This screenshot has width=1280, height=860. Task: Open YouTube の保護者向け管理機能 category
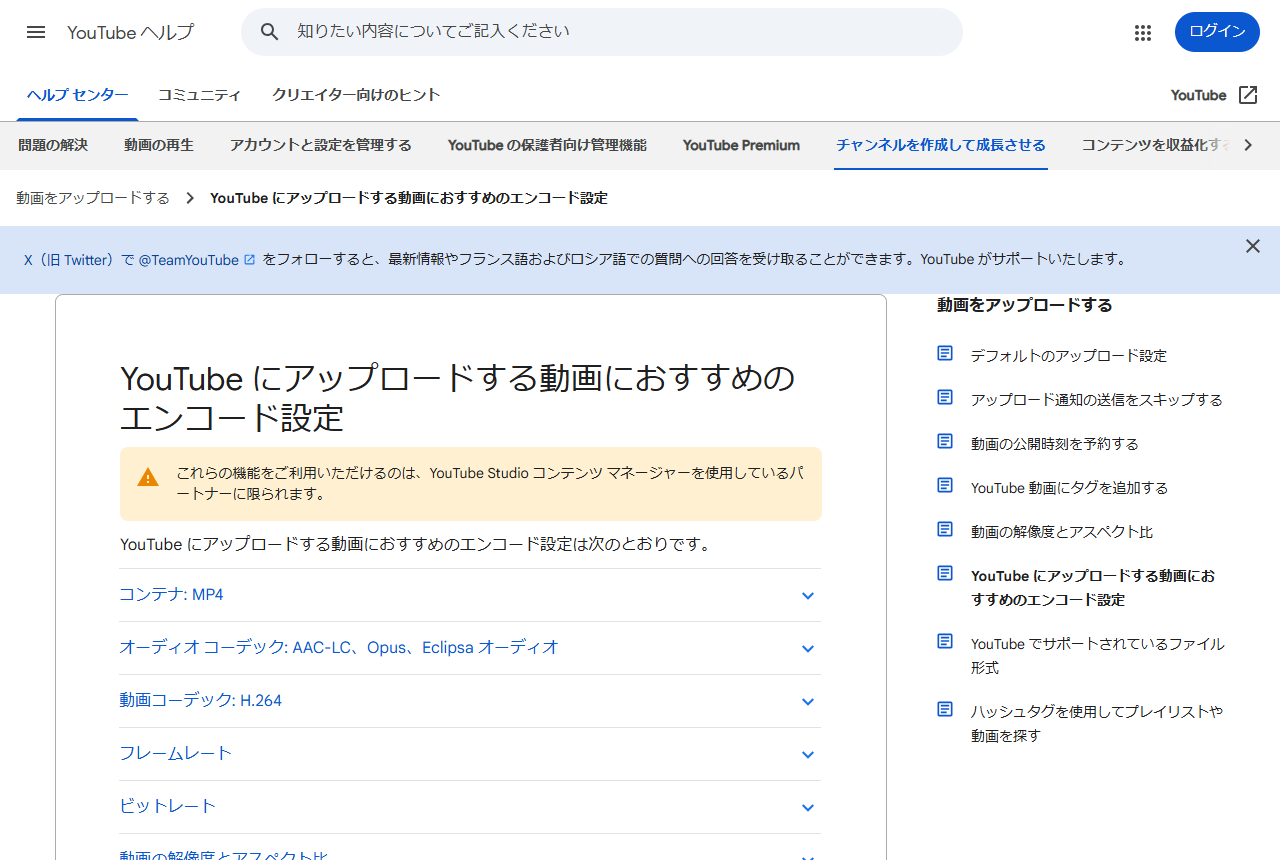click(547, 145)
